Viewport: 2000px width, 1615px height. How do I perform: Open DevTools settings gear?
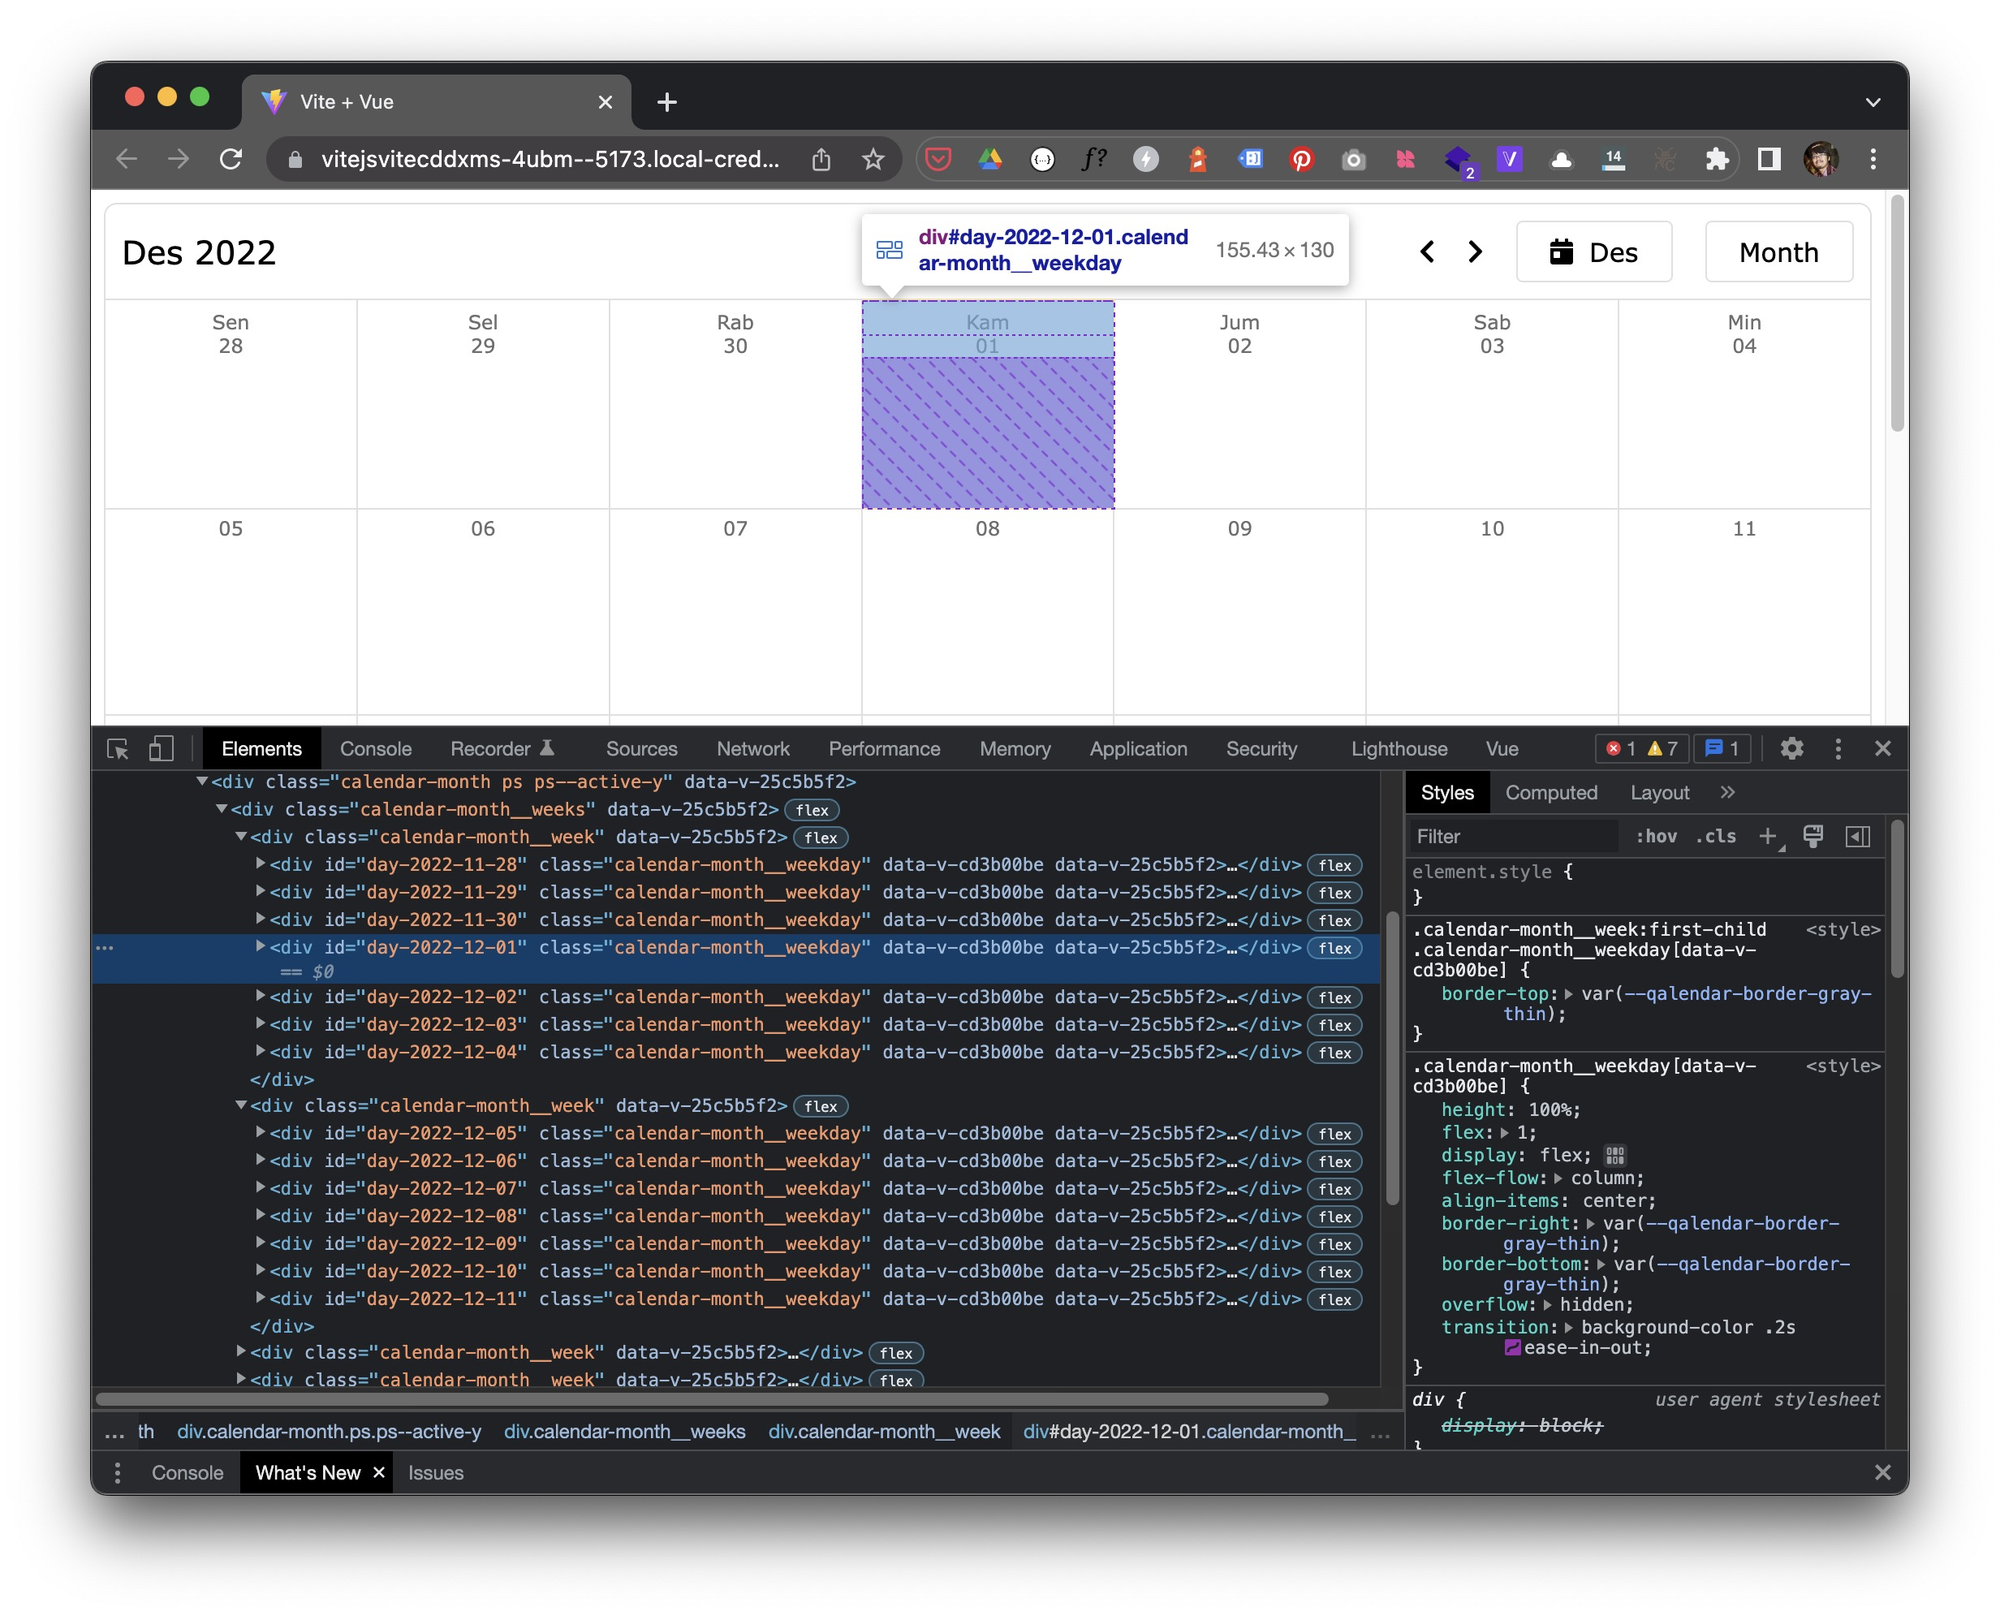pos(1792,748)
